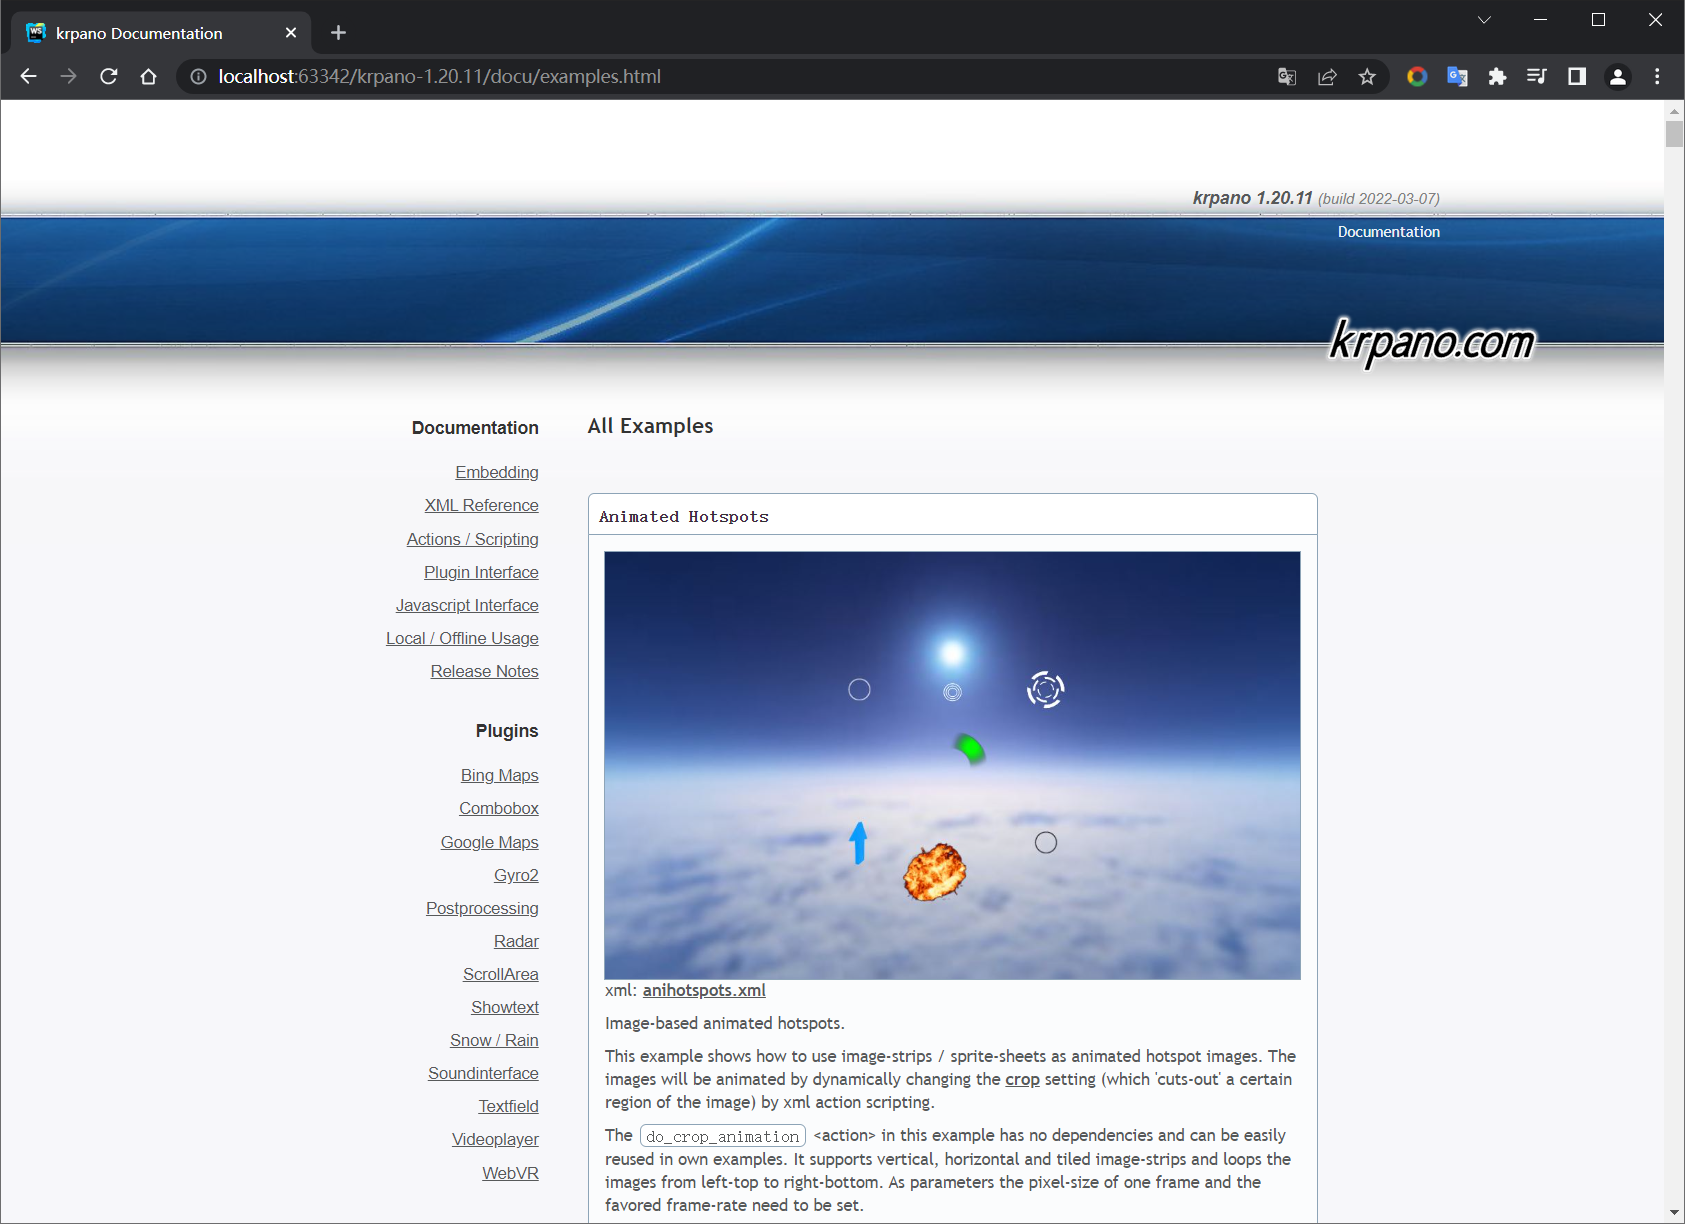This screenshot has width=1685, height=1224.
Task: Open Google Translate from the address bar
Action: pyautogui.click(x=1287, y=76)
